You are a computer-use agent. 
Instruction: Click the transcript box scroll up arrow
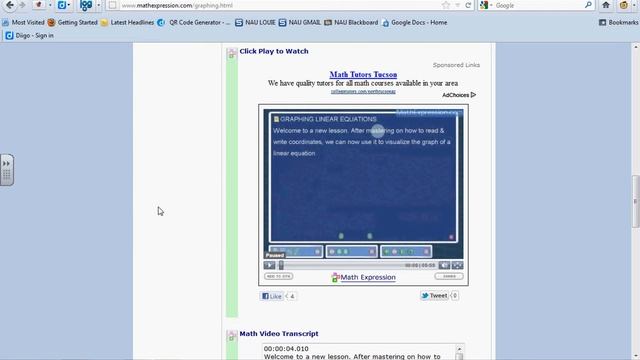pyautogui.click(x=459, y=349)
